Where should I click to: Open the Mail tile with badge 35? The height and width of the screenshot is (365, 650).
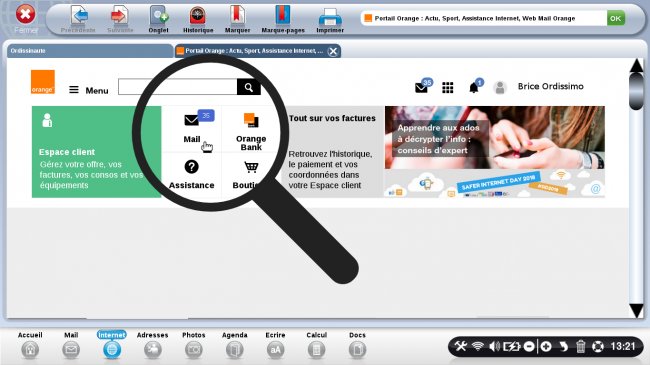click(x=192, y=128)
